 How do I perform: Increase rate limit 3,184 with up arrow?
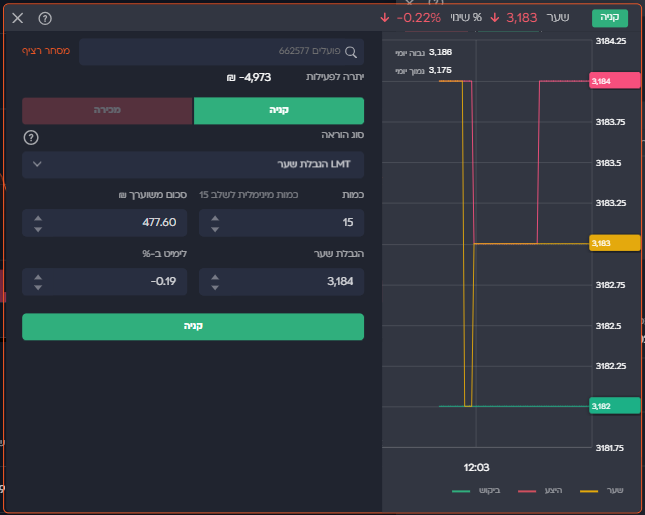215,276
